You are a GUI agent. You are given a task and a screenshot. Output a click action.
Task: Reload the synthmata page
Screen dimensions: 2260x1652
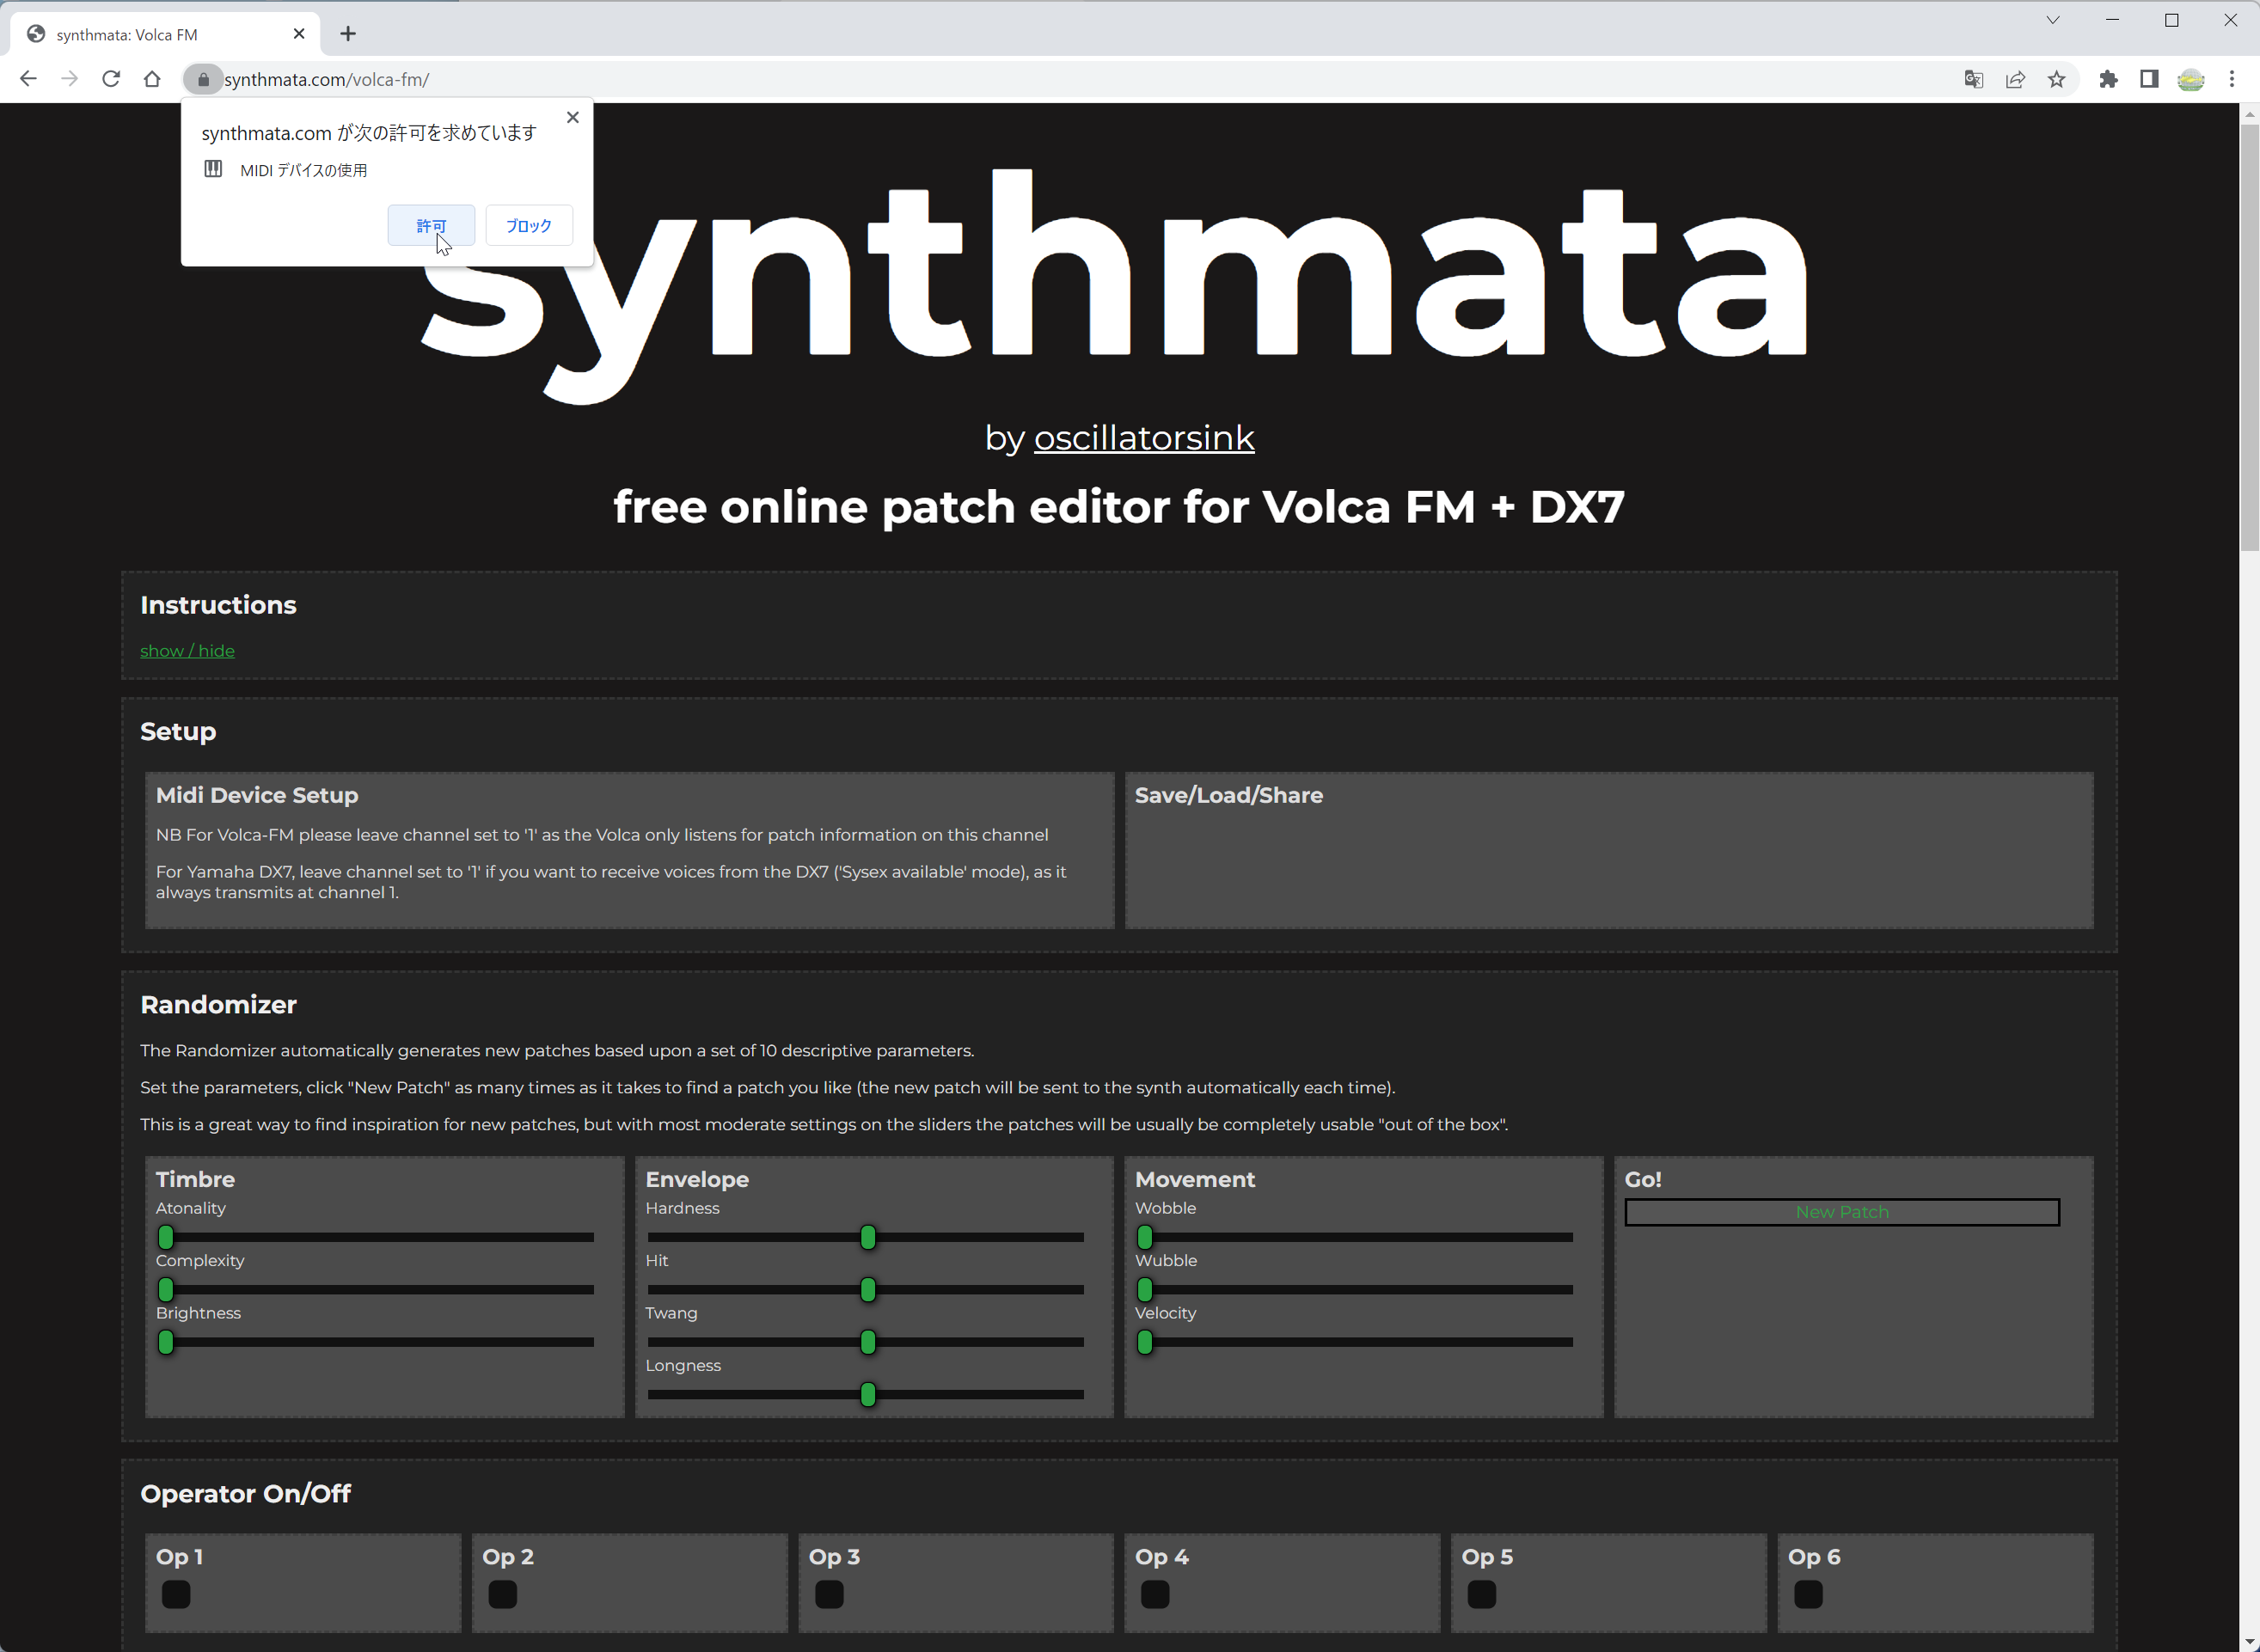111,79
